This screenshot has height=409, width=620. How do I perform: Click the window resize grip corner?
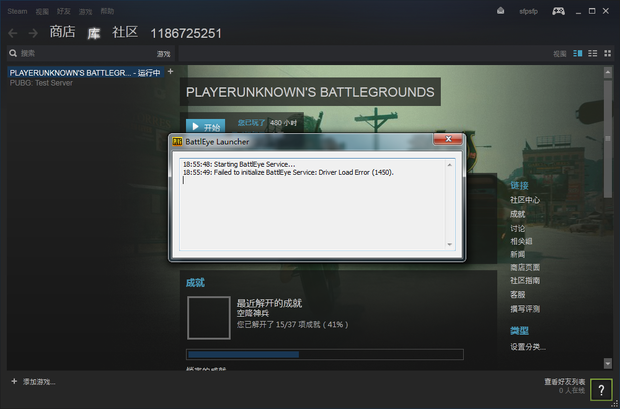coord(614,403)
